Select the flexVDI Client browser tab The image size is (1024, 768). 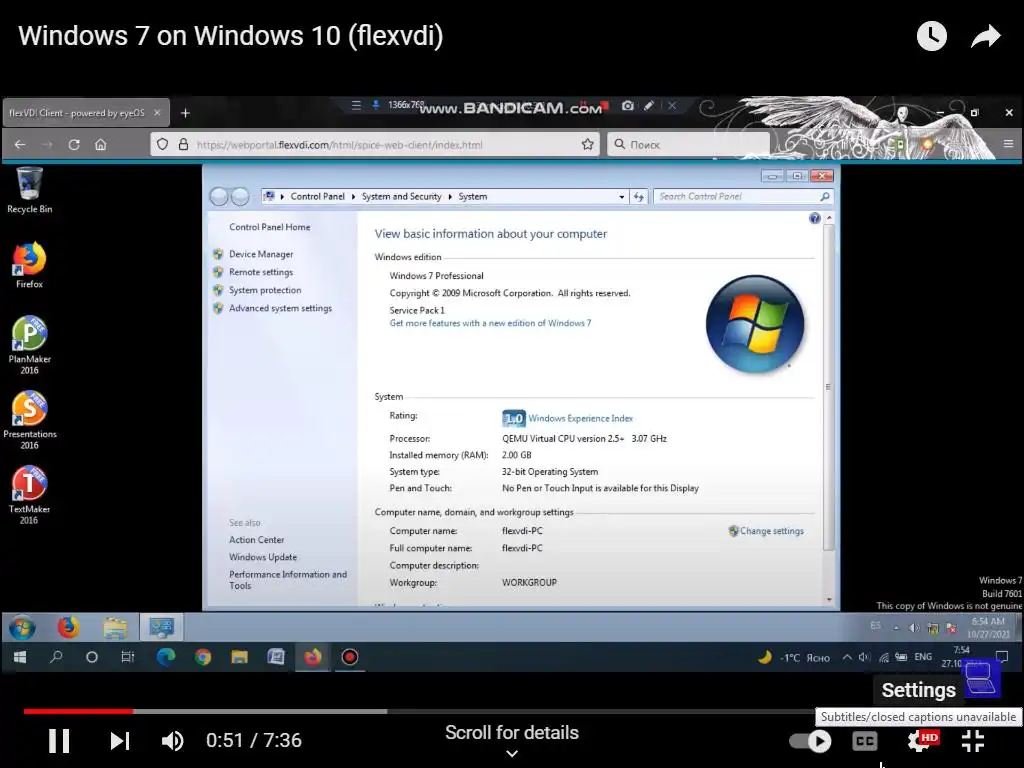pos(86,113)
